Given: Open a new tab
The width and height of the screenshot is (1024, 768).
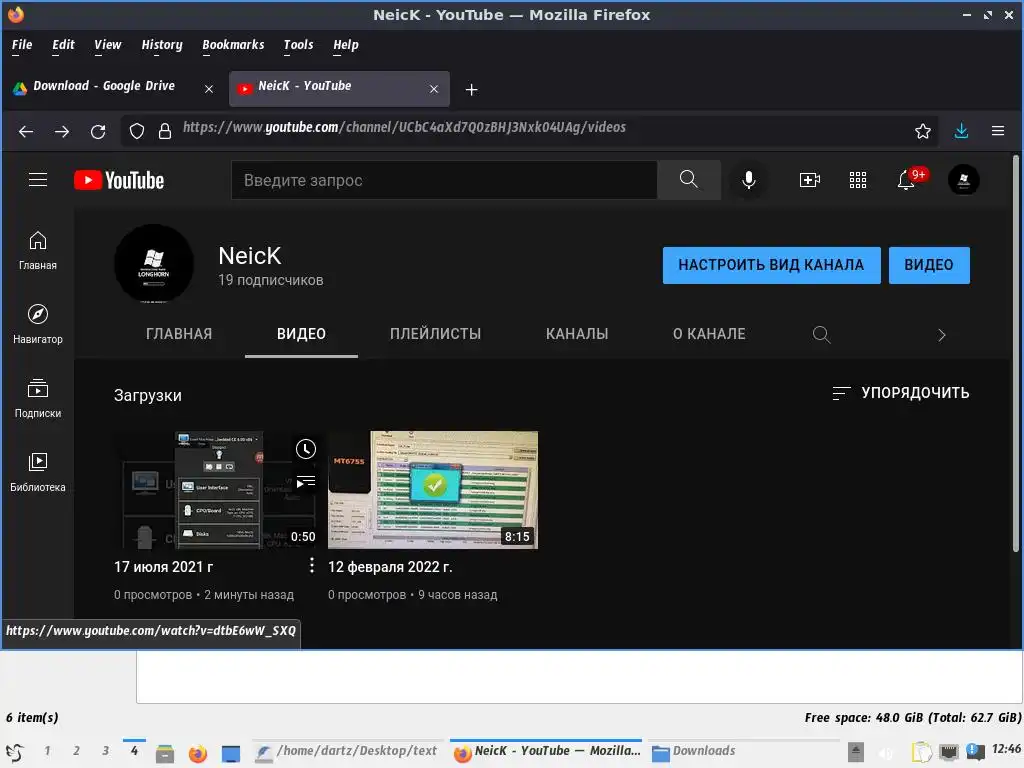Looking at the screenshot, I should (x=472, y=89).
